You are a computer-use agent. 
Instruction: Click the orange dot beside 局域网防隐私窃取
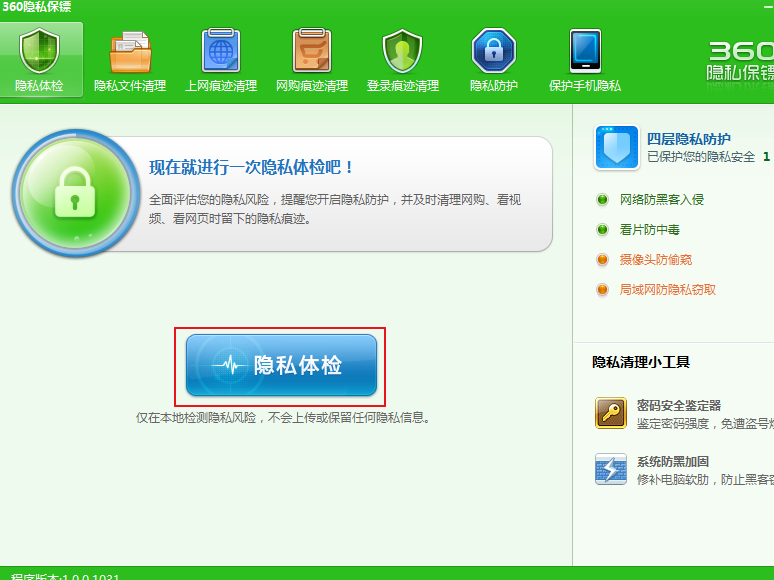602,290
